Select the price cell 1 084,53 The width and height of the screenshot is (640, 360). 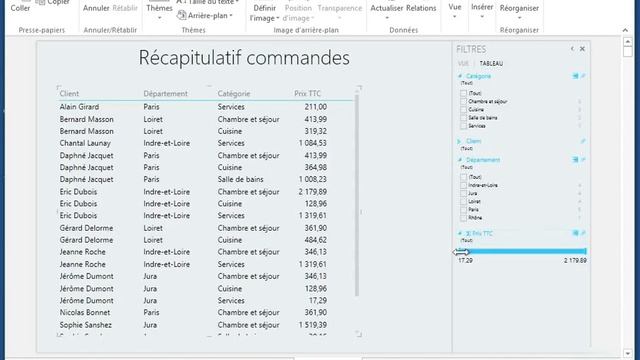(312, 143)
